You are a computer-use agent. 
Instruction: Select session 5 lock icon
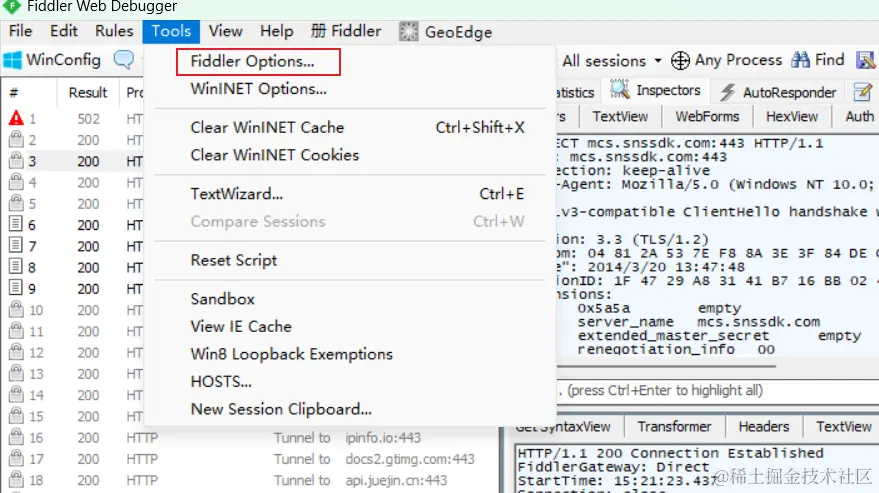(16, 203)
